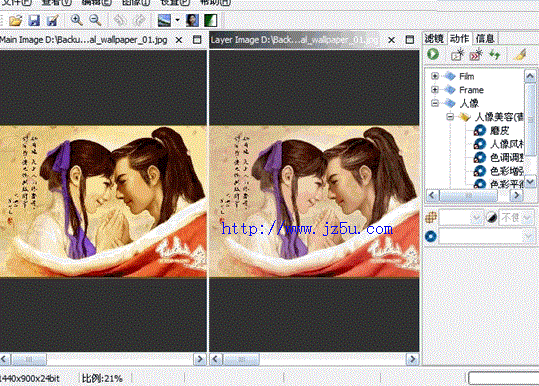The image size is (539, 386).
Task: Zoom in with the plus magnifier
Action: 76,20
